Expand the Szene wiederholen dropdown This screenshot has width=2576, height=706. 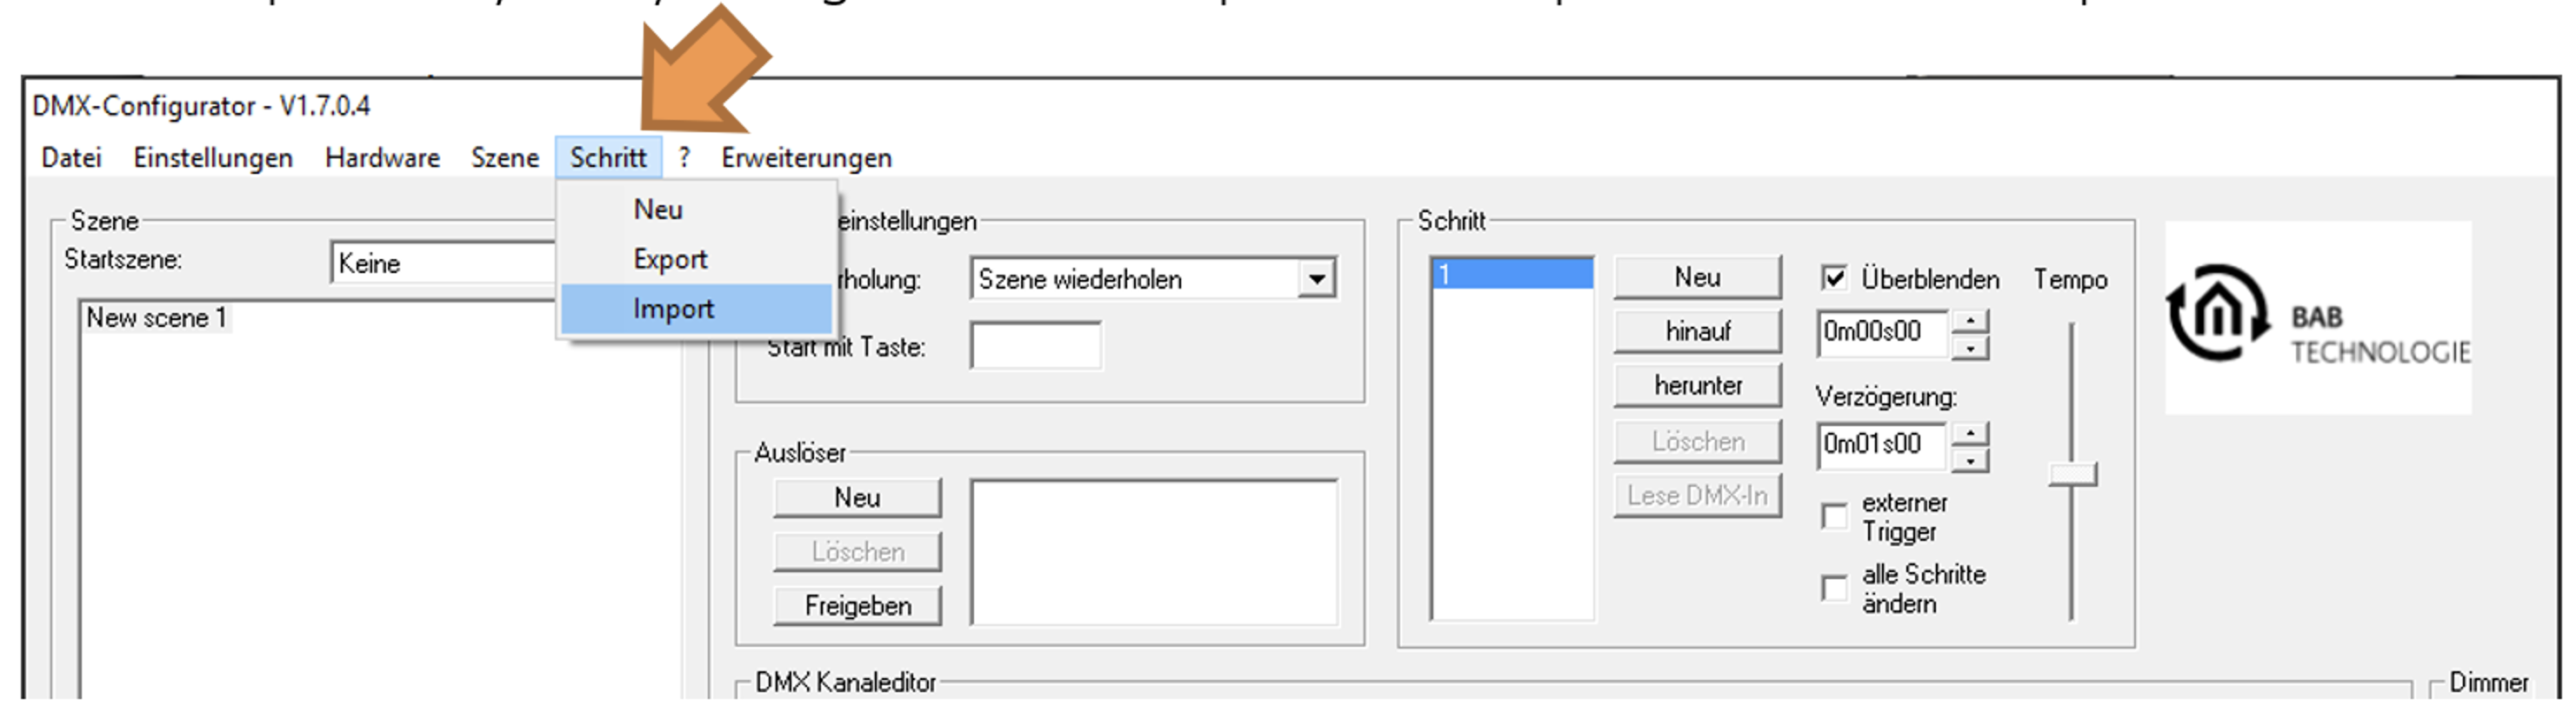tap(1317, 279)
